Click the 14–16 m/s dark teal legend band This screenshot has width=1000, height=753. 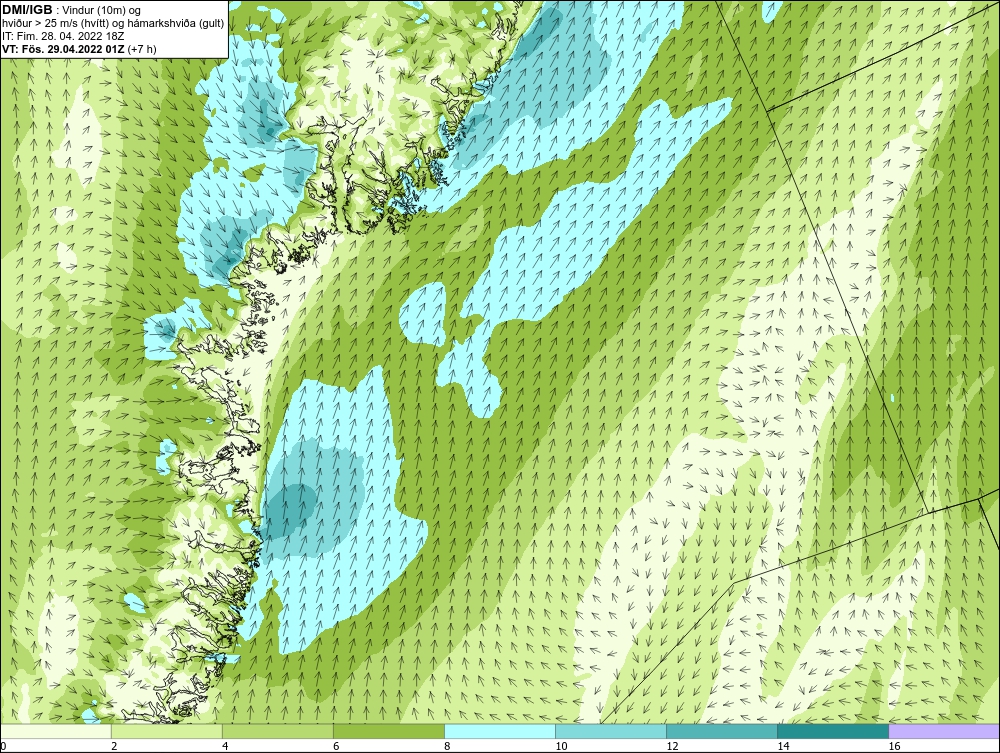coord(832,731)
